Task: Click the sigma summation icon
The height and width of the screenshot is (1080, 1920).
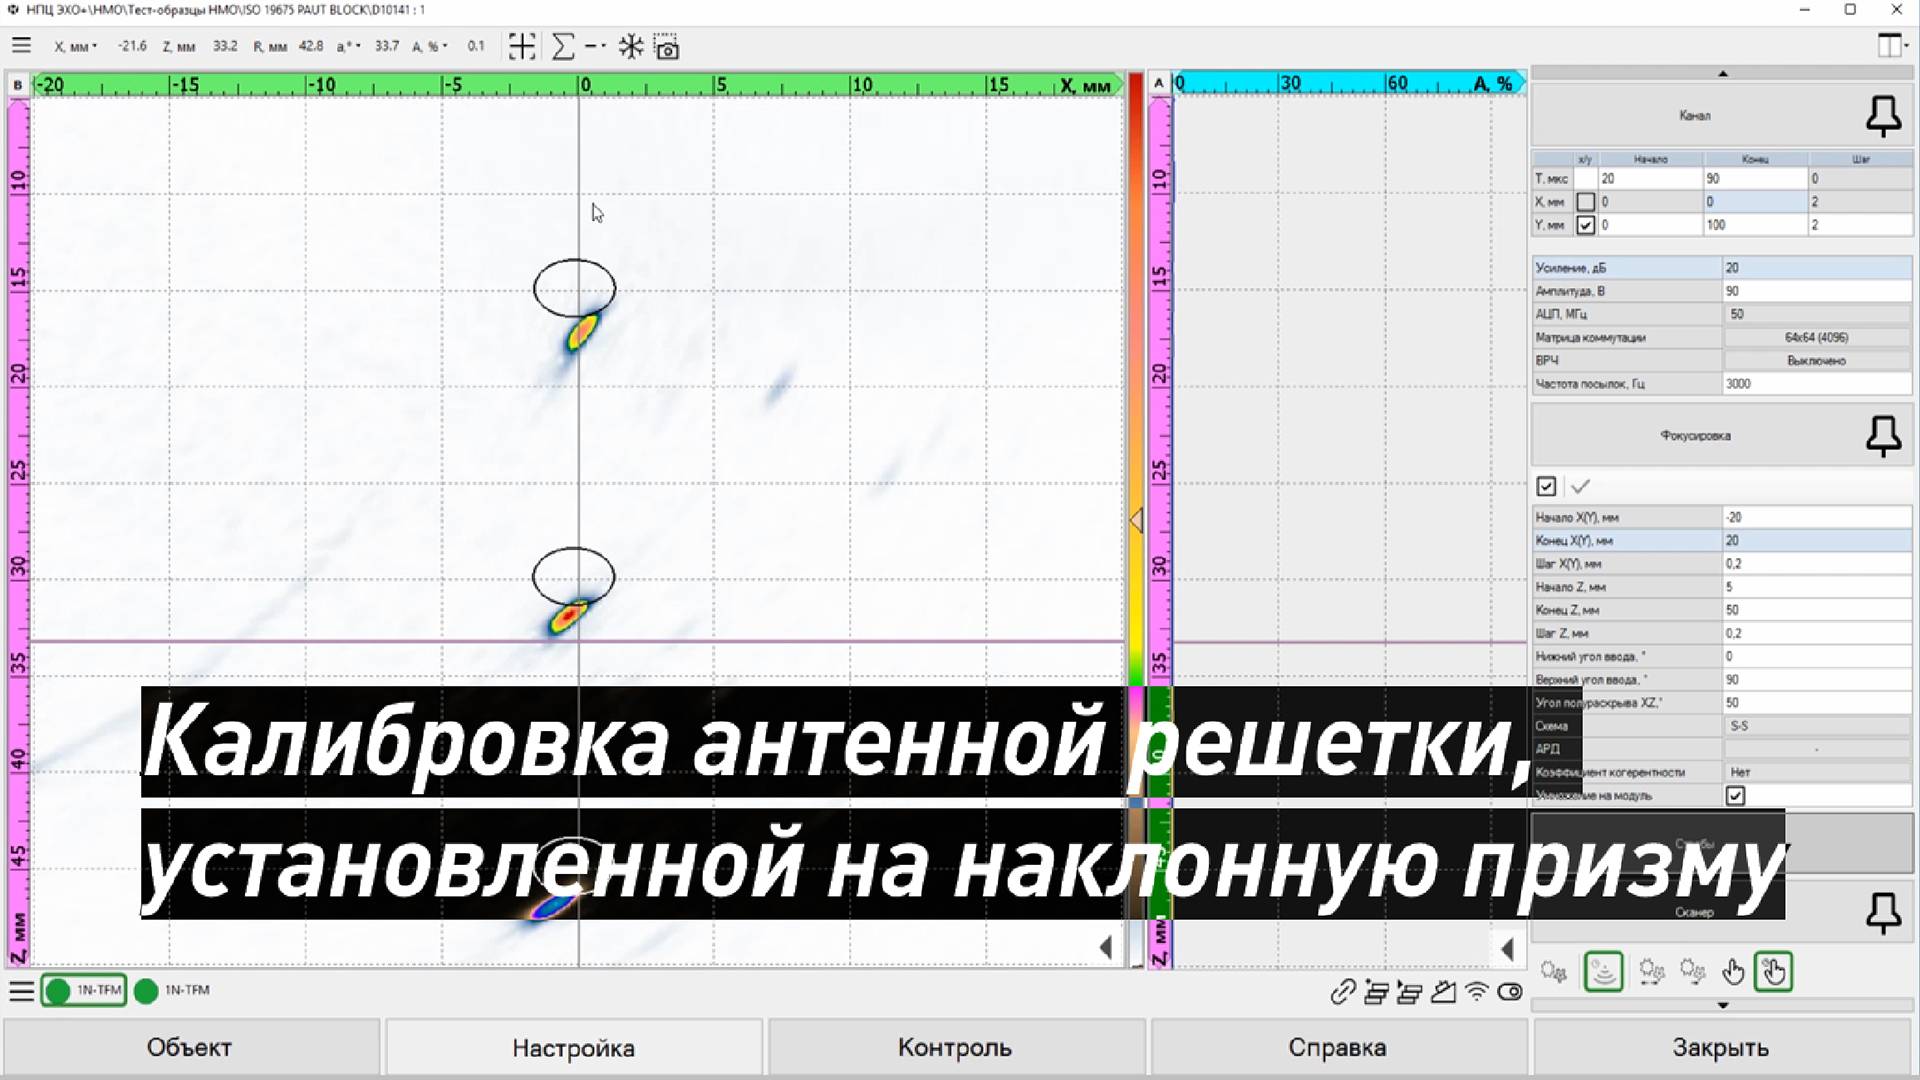Action: tap(563, 46)
